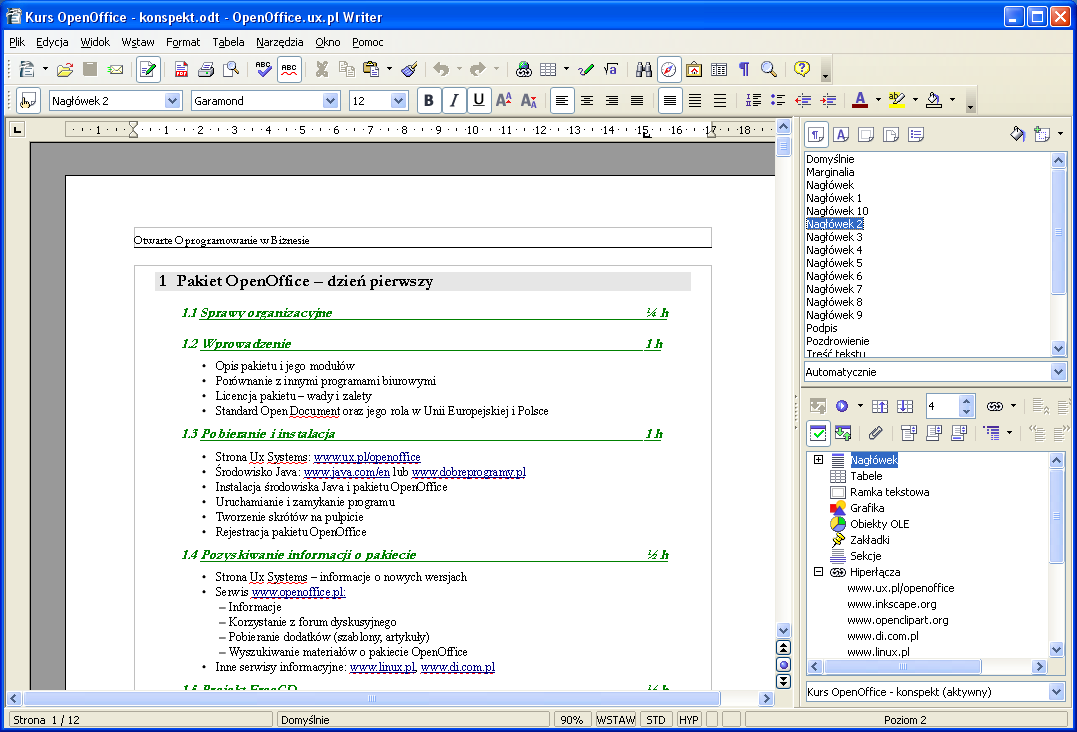The width and height of the screenshot is (1077, 732).
Task: Open the www.linux.pl link in document text
Action: 383,667
